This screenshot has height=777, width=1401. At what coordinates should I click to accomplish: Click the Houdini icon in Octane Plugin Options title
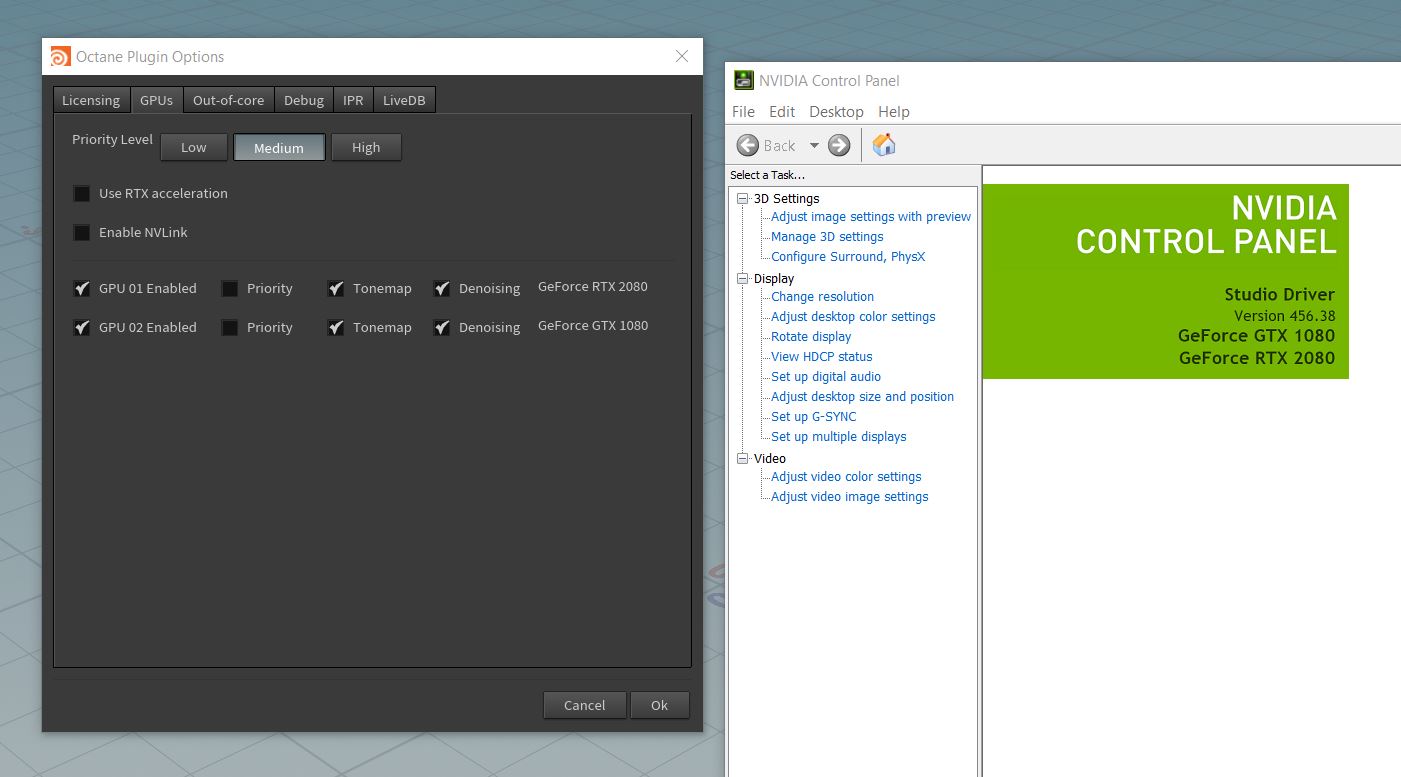60,57
